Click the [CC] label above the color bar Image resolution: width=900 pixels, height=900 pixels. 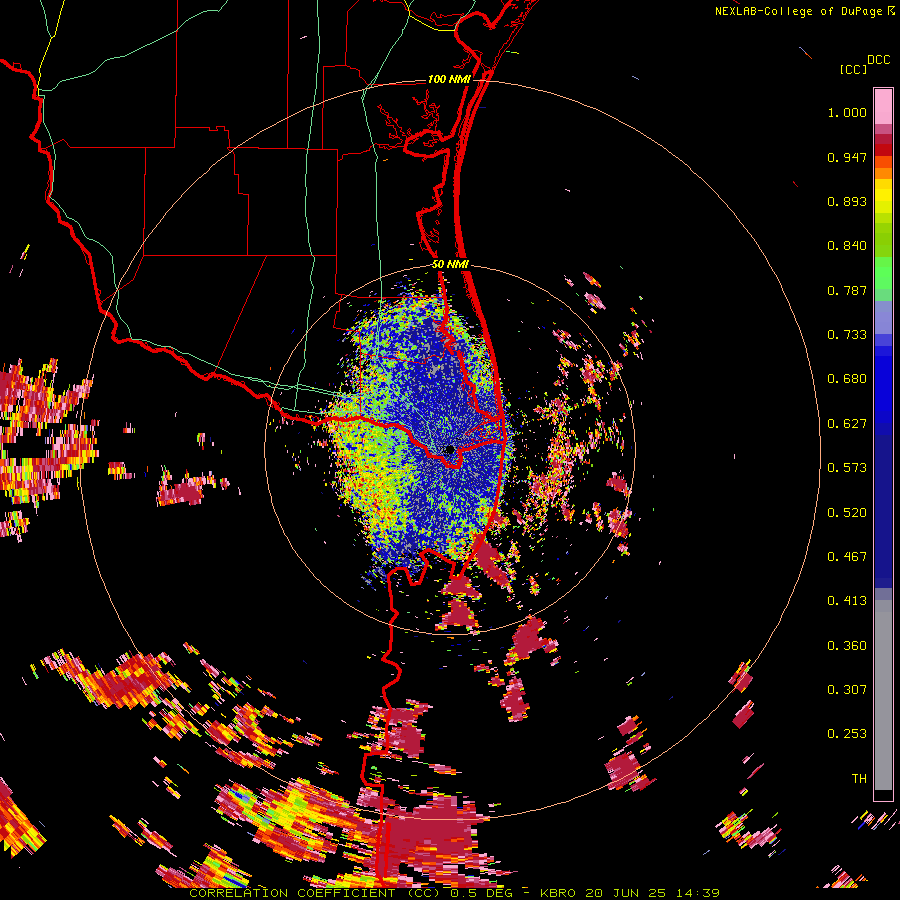(853, 69)
